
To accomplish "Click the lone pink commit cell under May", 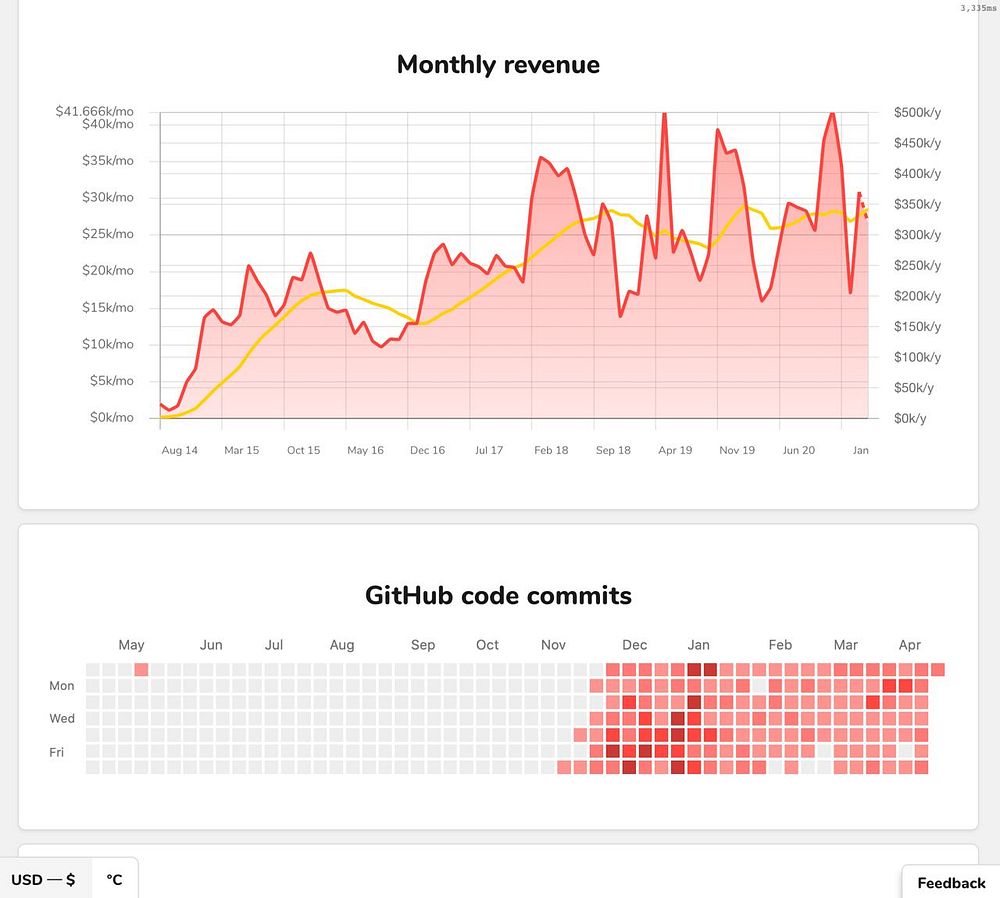I will coord(141,670).
